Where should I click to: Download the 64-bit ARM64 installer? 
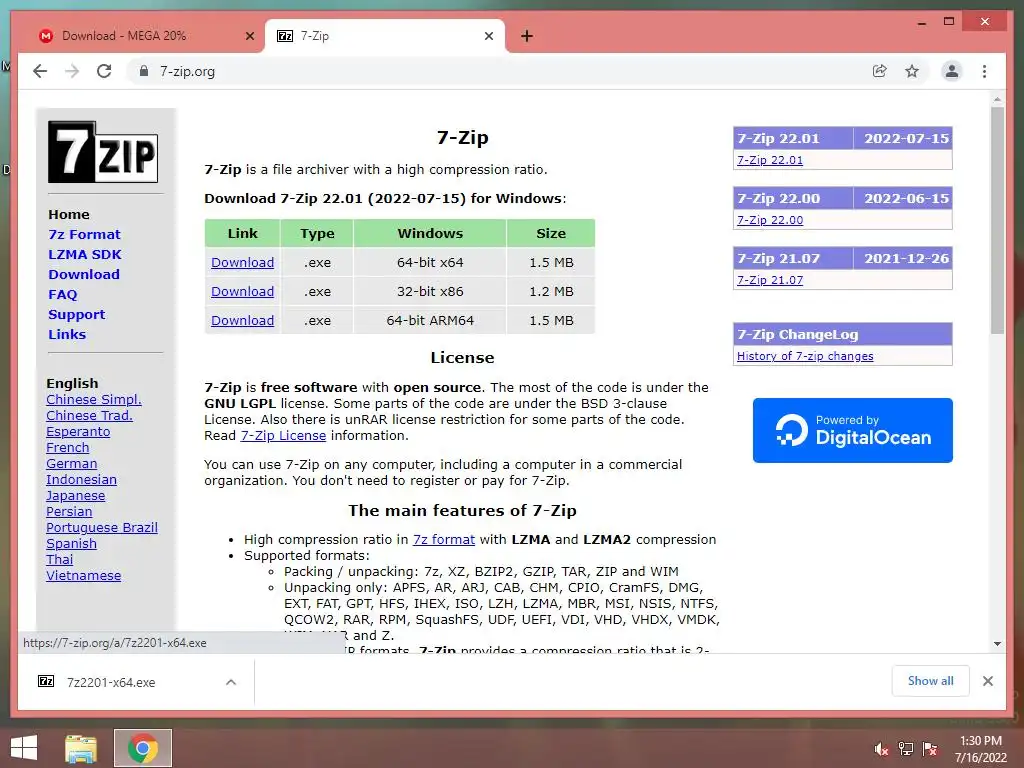click(242, 320)
